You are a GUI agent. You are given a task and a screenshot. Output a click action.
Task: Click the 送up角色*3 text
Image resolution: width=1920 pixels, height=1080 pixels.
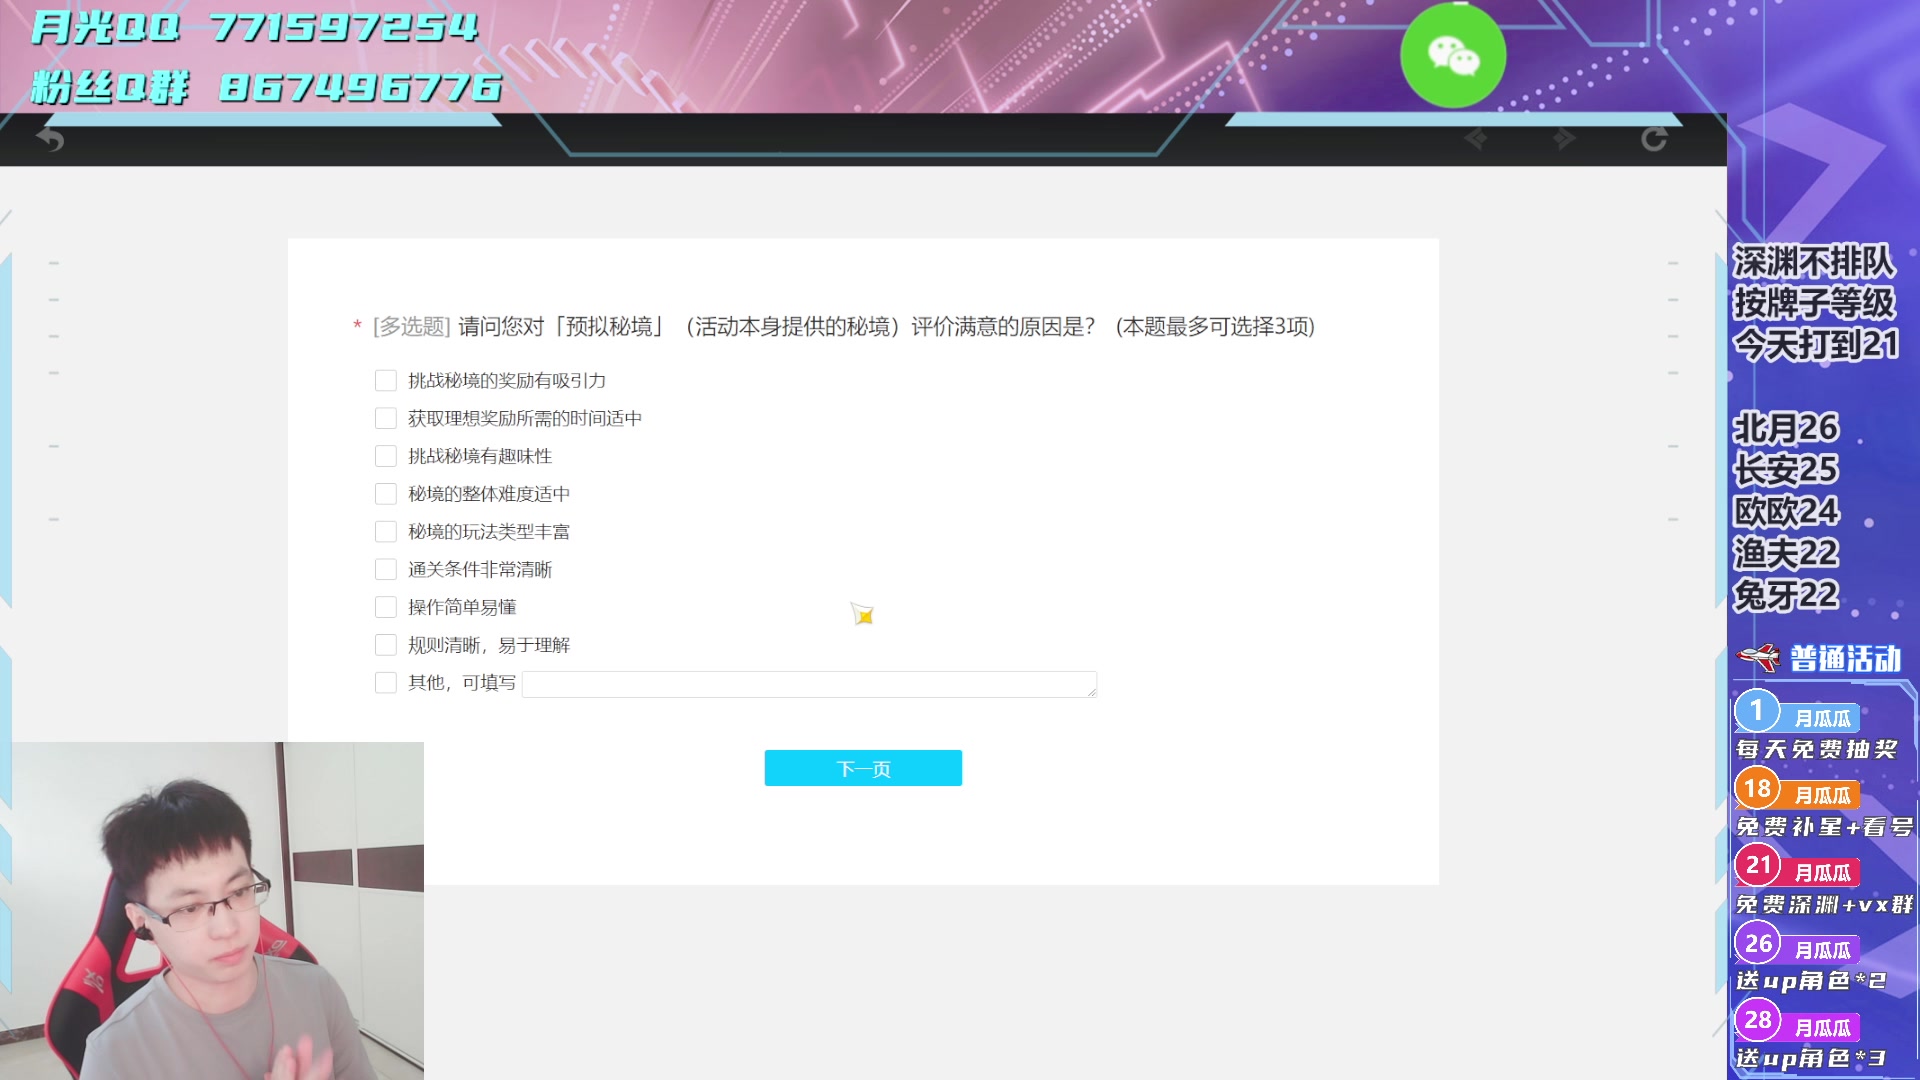click(x=1811, y=1058)
